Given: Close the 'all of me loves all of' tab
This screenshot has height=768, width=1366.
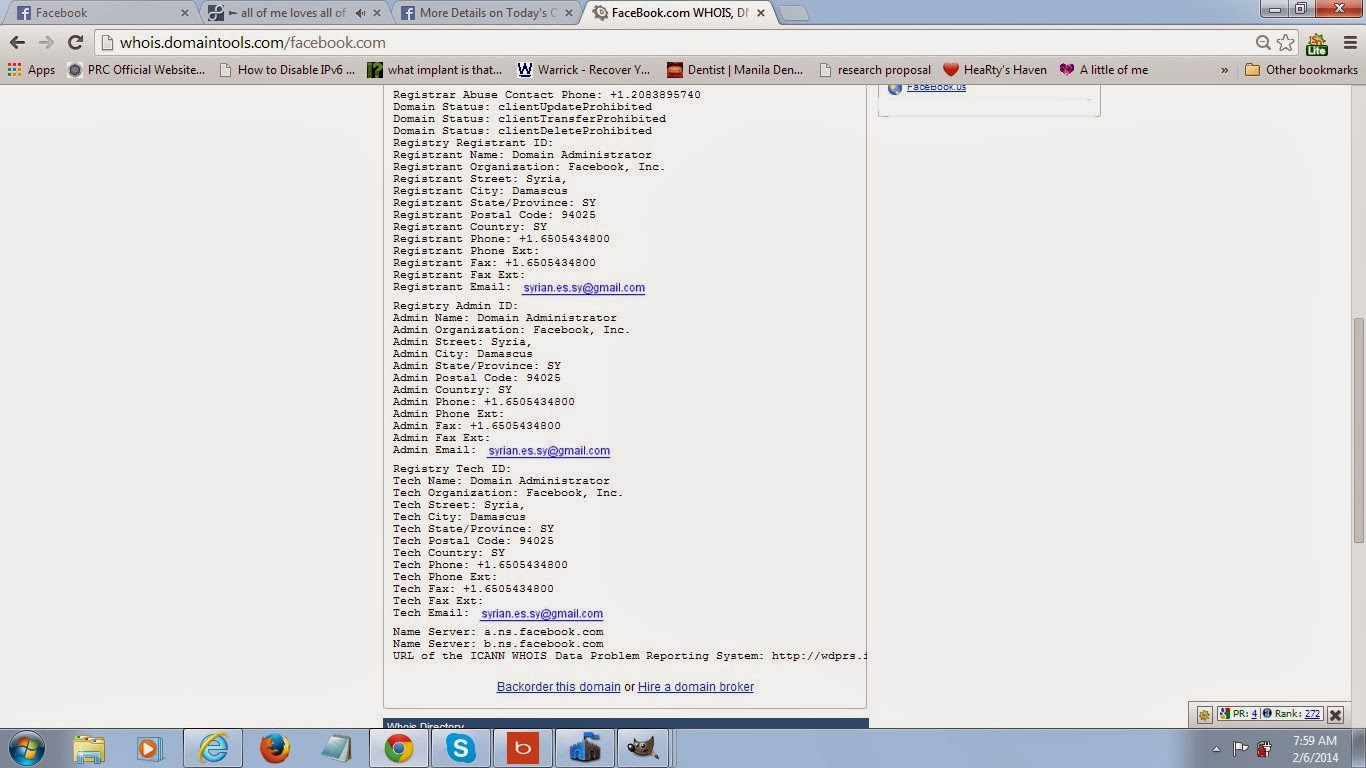Looking at the screenshot, I should coord(376,13).
